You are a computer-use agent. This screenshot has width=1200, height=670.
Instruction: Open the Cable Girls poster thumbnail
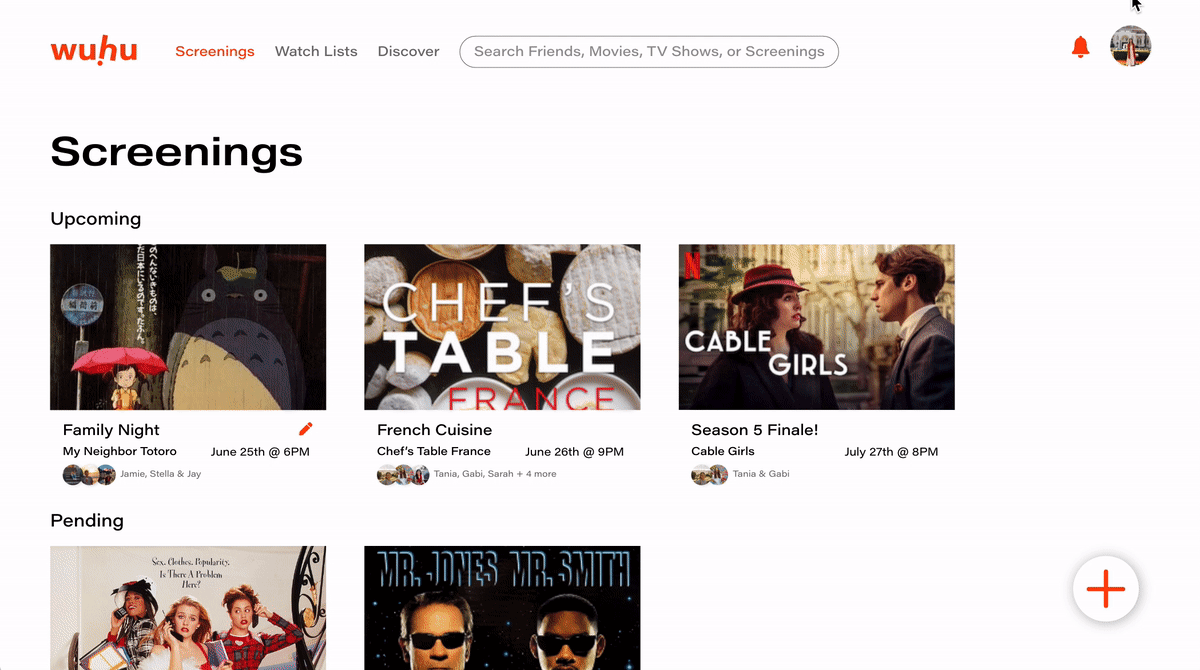tap(816, 327)
